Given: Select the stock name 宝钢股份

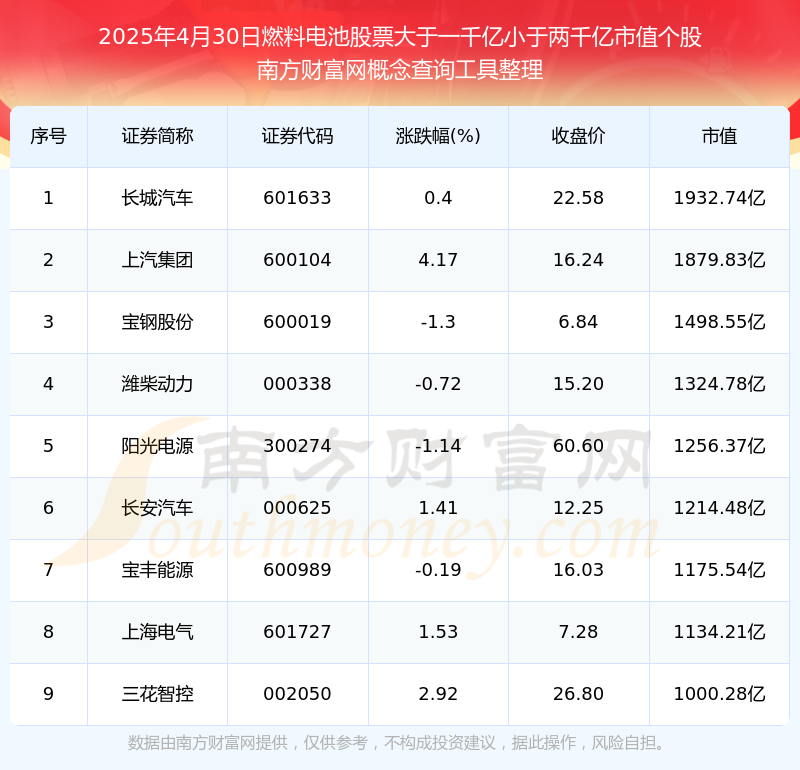Looking at the screenshot, I should coord(157,322).
